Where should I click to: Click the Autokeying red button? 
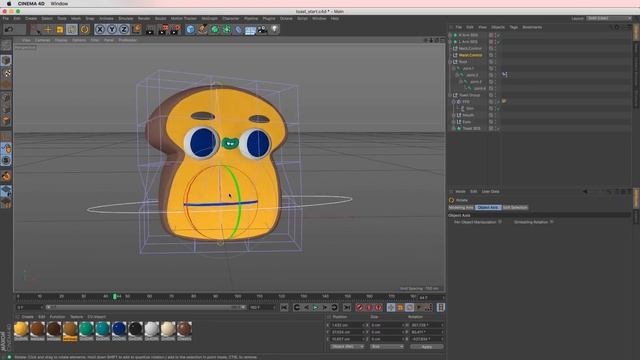click(369, 307)
